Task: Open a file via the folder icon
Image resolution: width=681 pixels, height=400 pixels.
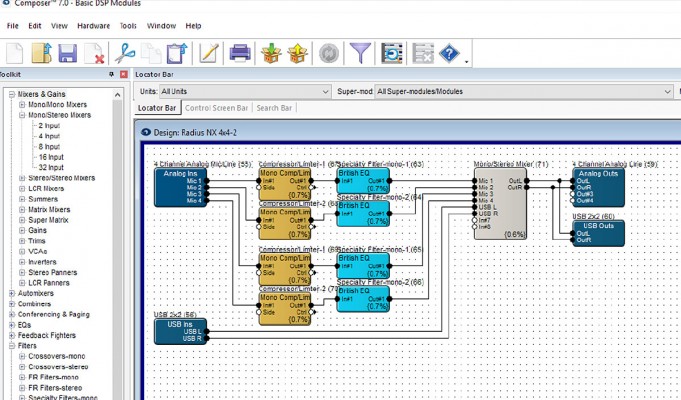Action: [42, 53]
